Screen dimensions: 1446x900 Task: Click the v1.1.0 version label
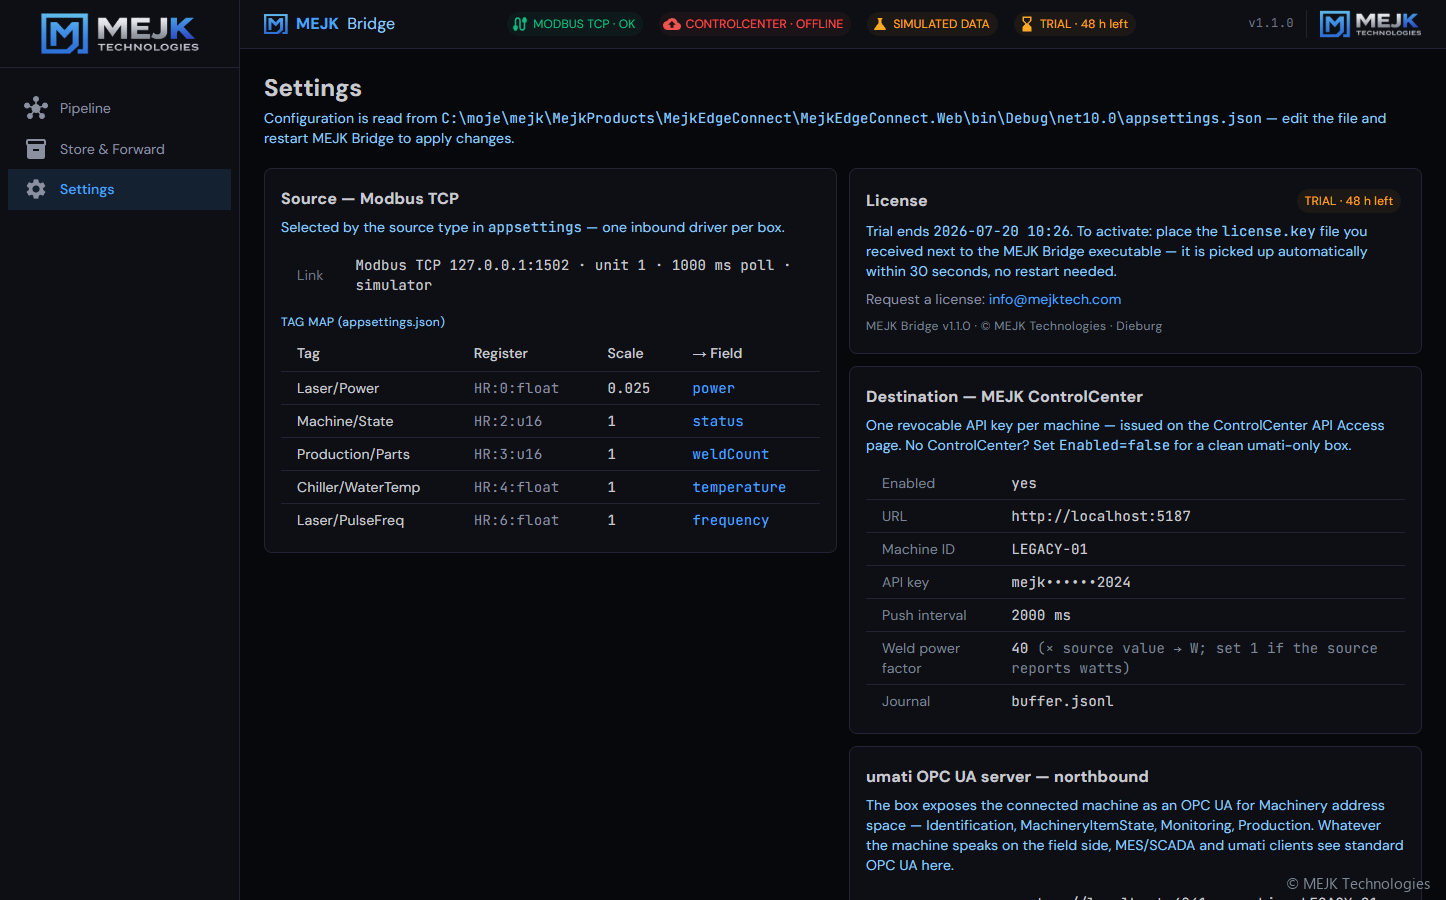coord(1271,24)
